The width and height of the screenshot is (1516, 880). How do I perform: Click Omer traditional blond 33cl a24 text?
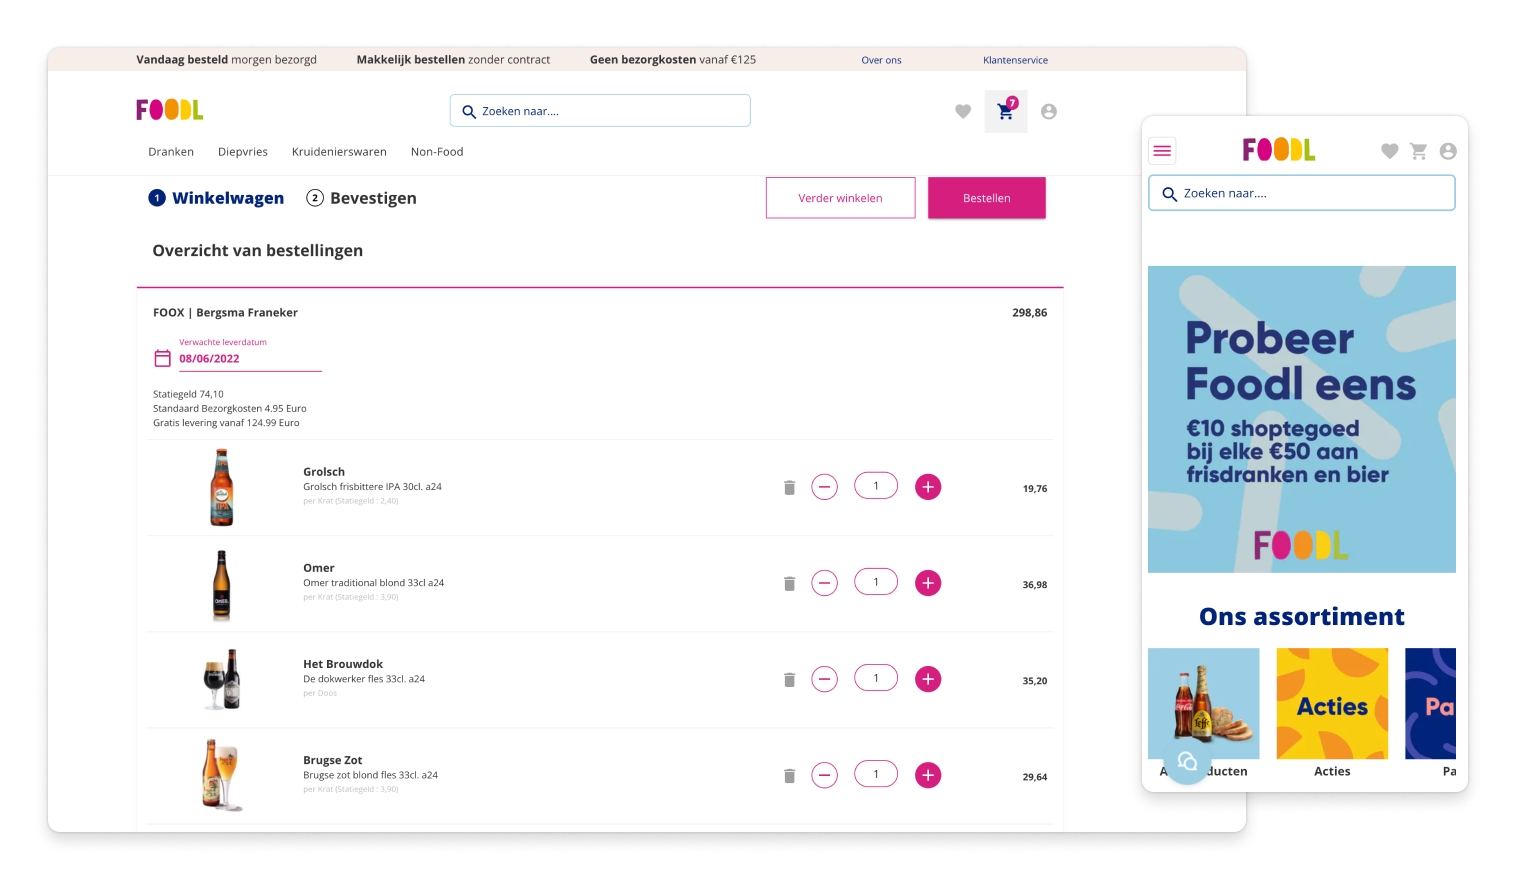pyautogui.click(x=374, y=583)
